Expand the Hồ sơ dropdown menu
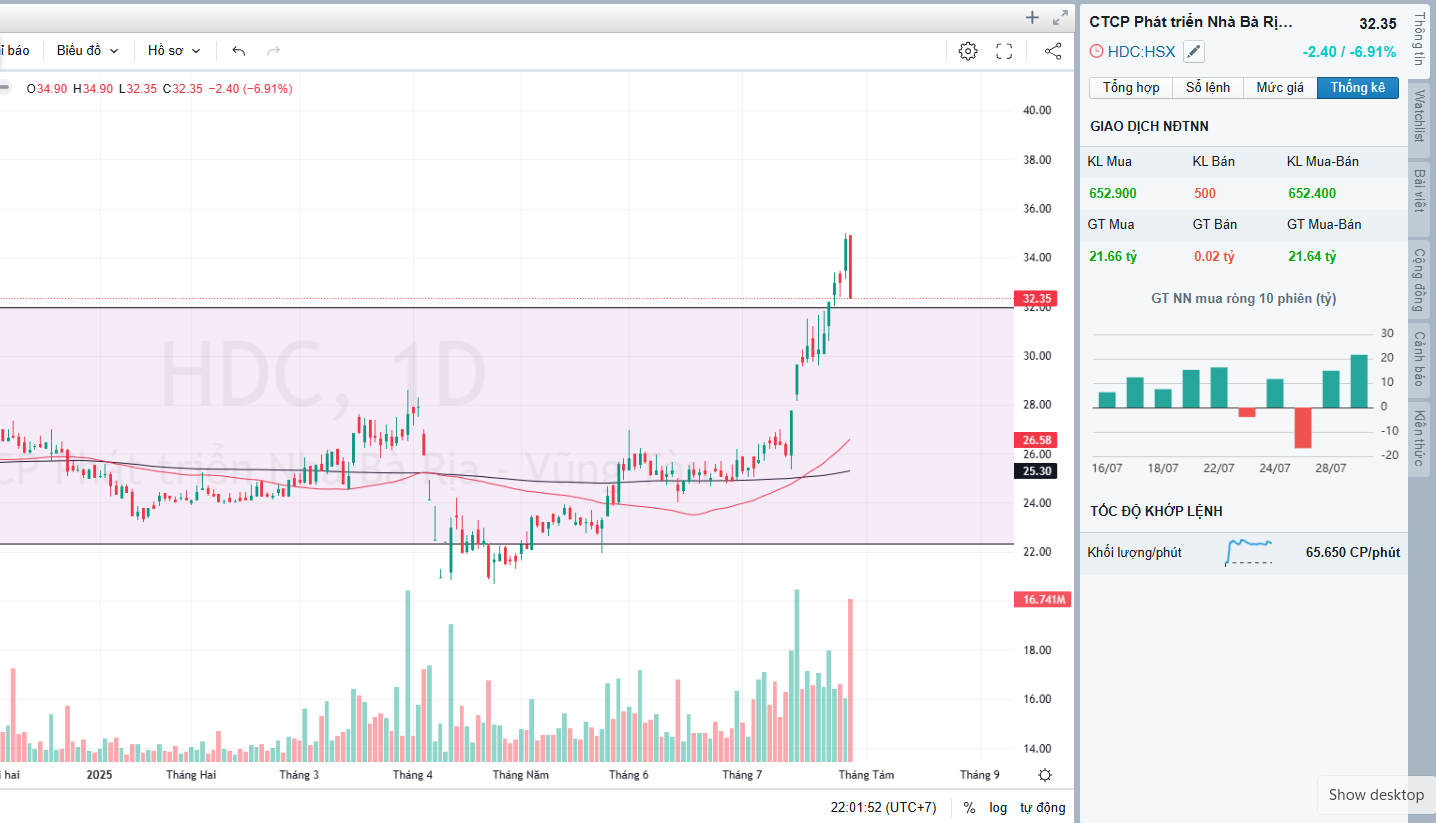The height and width of the screenshot is (823, 1436). coord(174,51)
